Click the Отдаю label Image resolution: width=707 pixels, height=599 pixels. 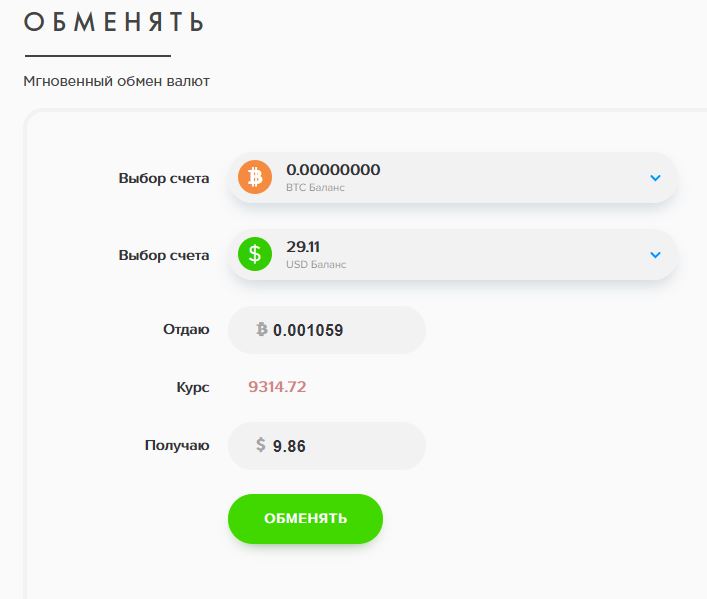(x=186, y=329)
